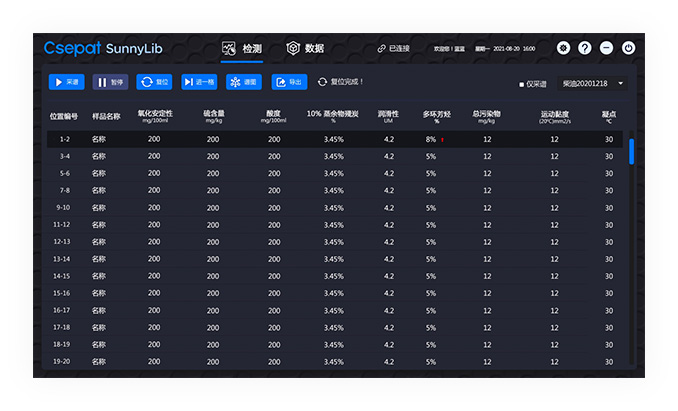
Task: Open settings via the gear icon
Action: 563,48
